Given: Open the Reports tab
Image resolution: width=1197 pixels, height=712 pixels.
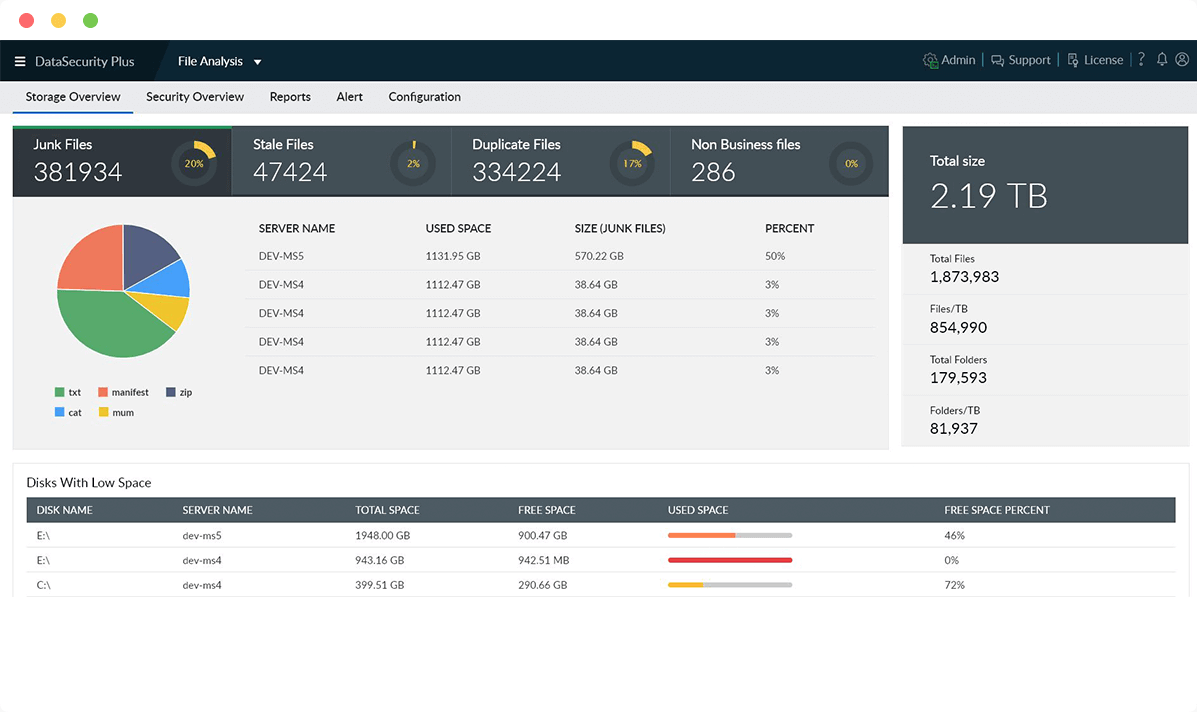Looking at the screenshot, I should point(290,97).
